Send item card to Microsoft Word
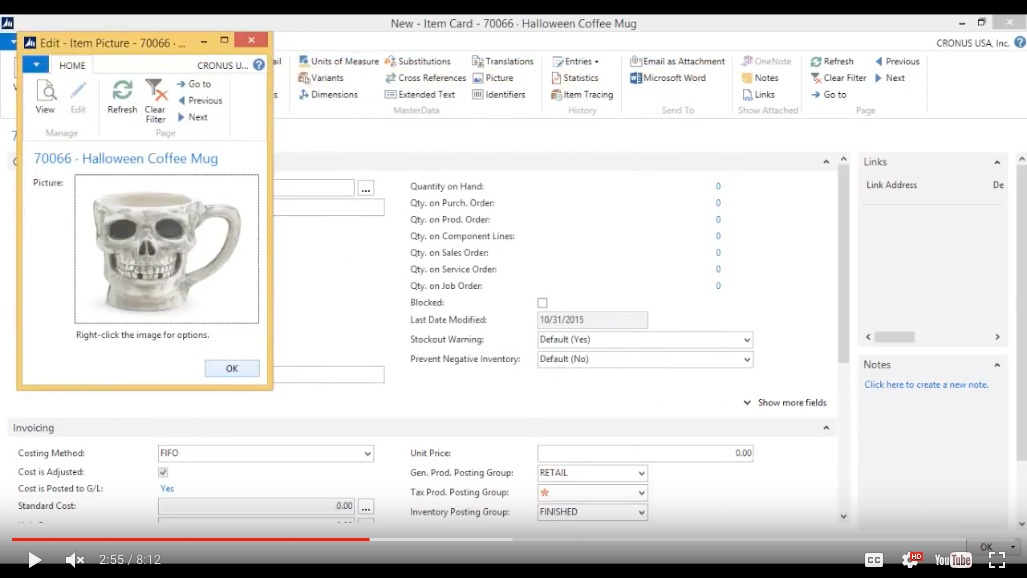 (667, 77)
